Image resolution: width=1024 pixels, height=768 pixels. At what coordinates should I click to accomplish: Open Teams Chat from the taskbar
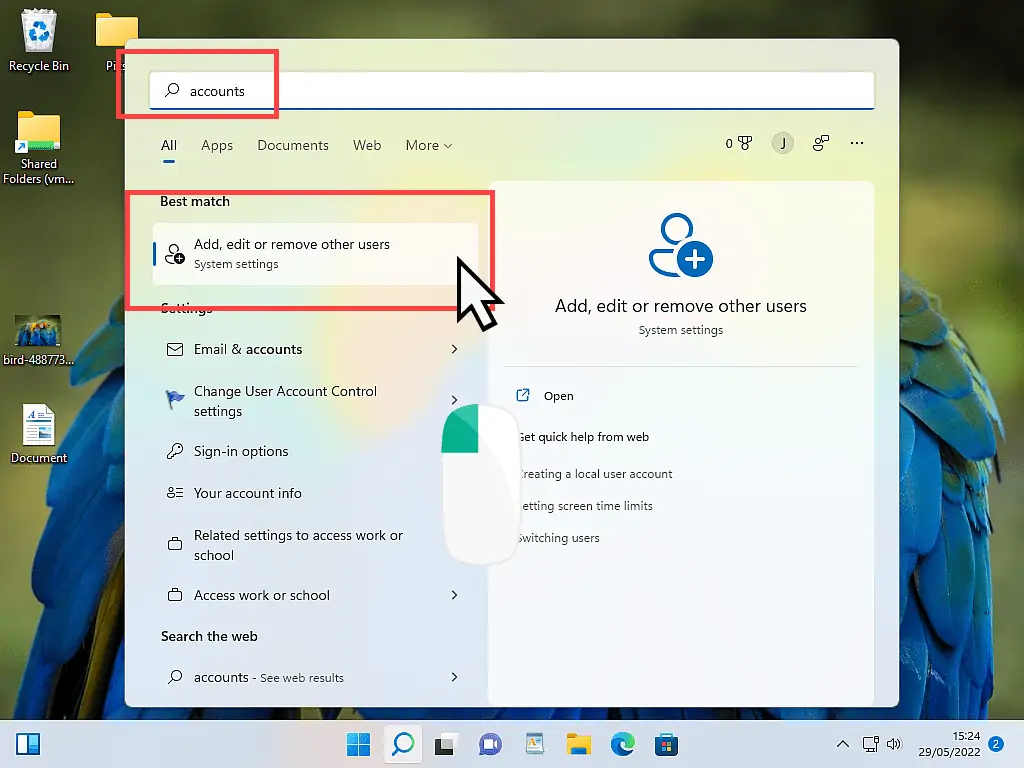coord(489,744)
